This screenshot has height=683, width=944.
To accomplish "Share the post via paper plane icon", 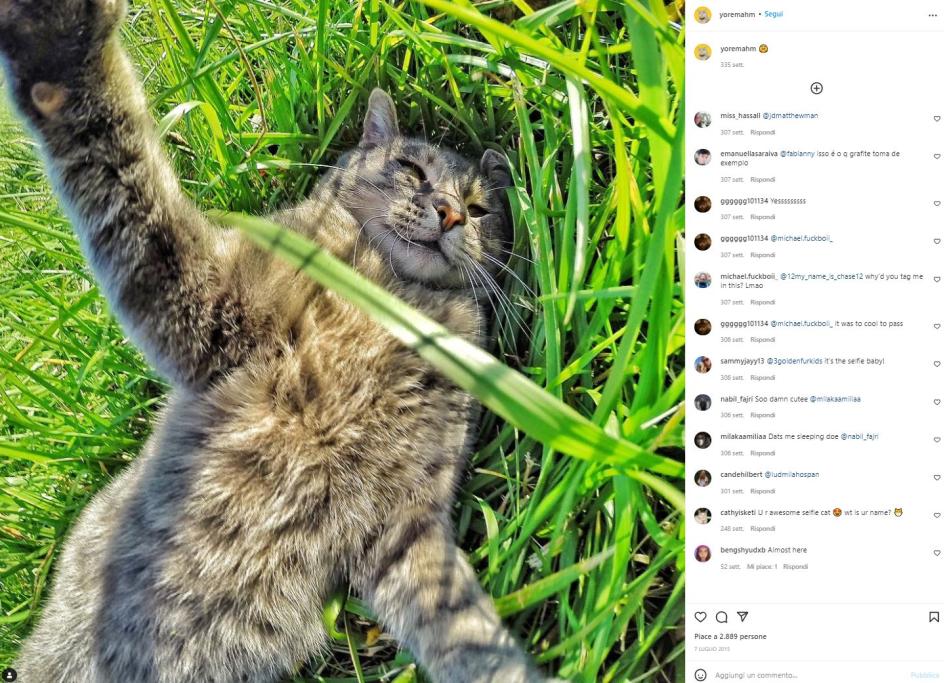I will (x=742, y=616).
